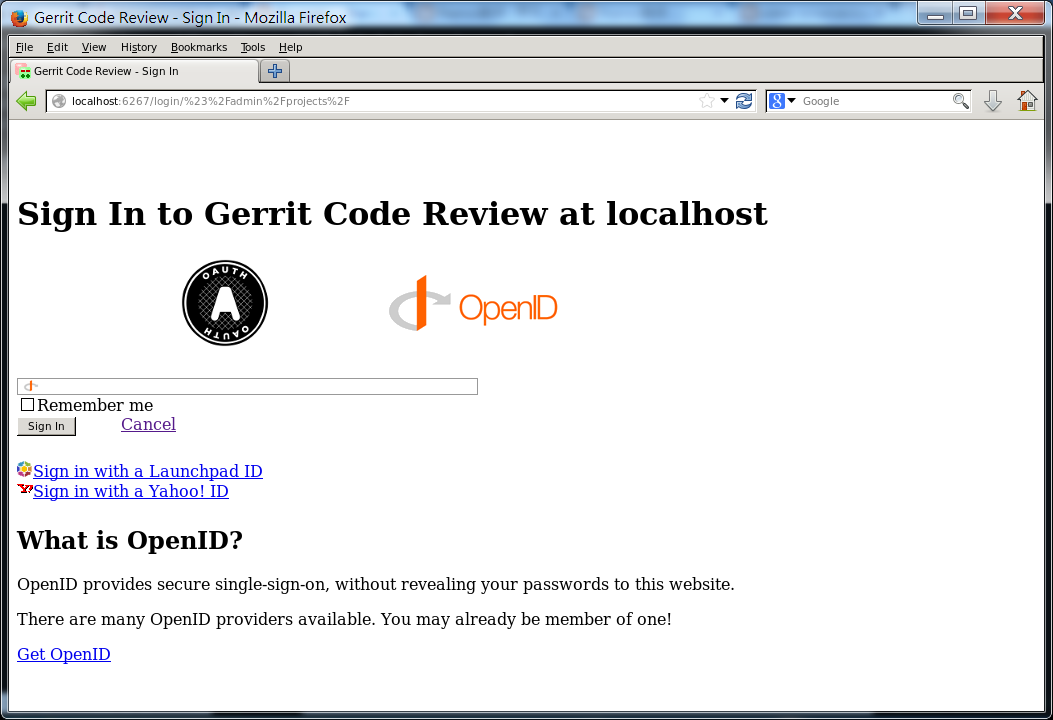Click the site identity globe icon

(59, 101)
